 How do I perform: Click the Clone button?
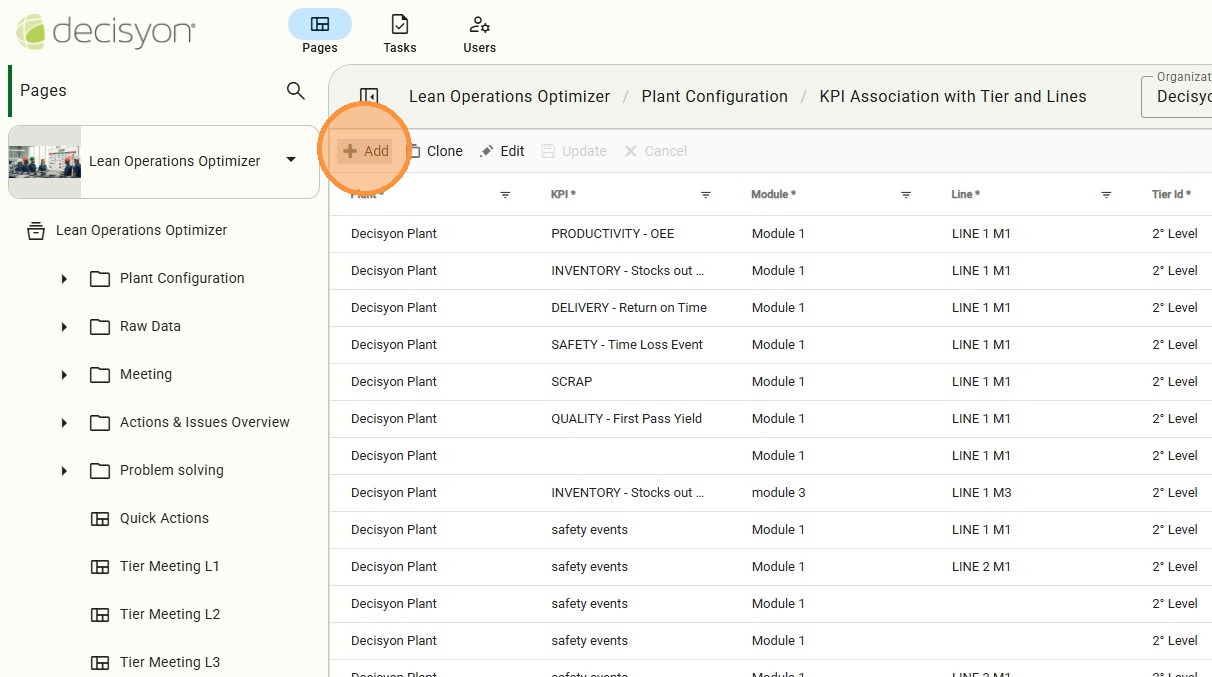[435, 151]
